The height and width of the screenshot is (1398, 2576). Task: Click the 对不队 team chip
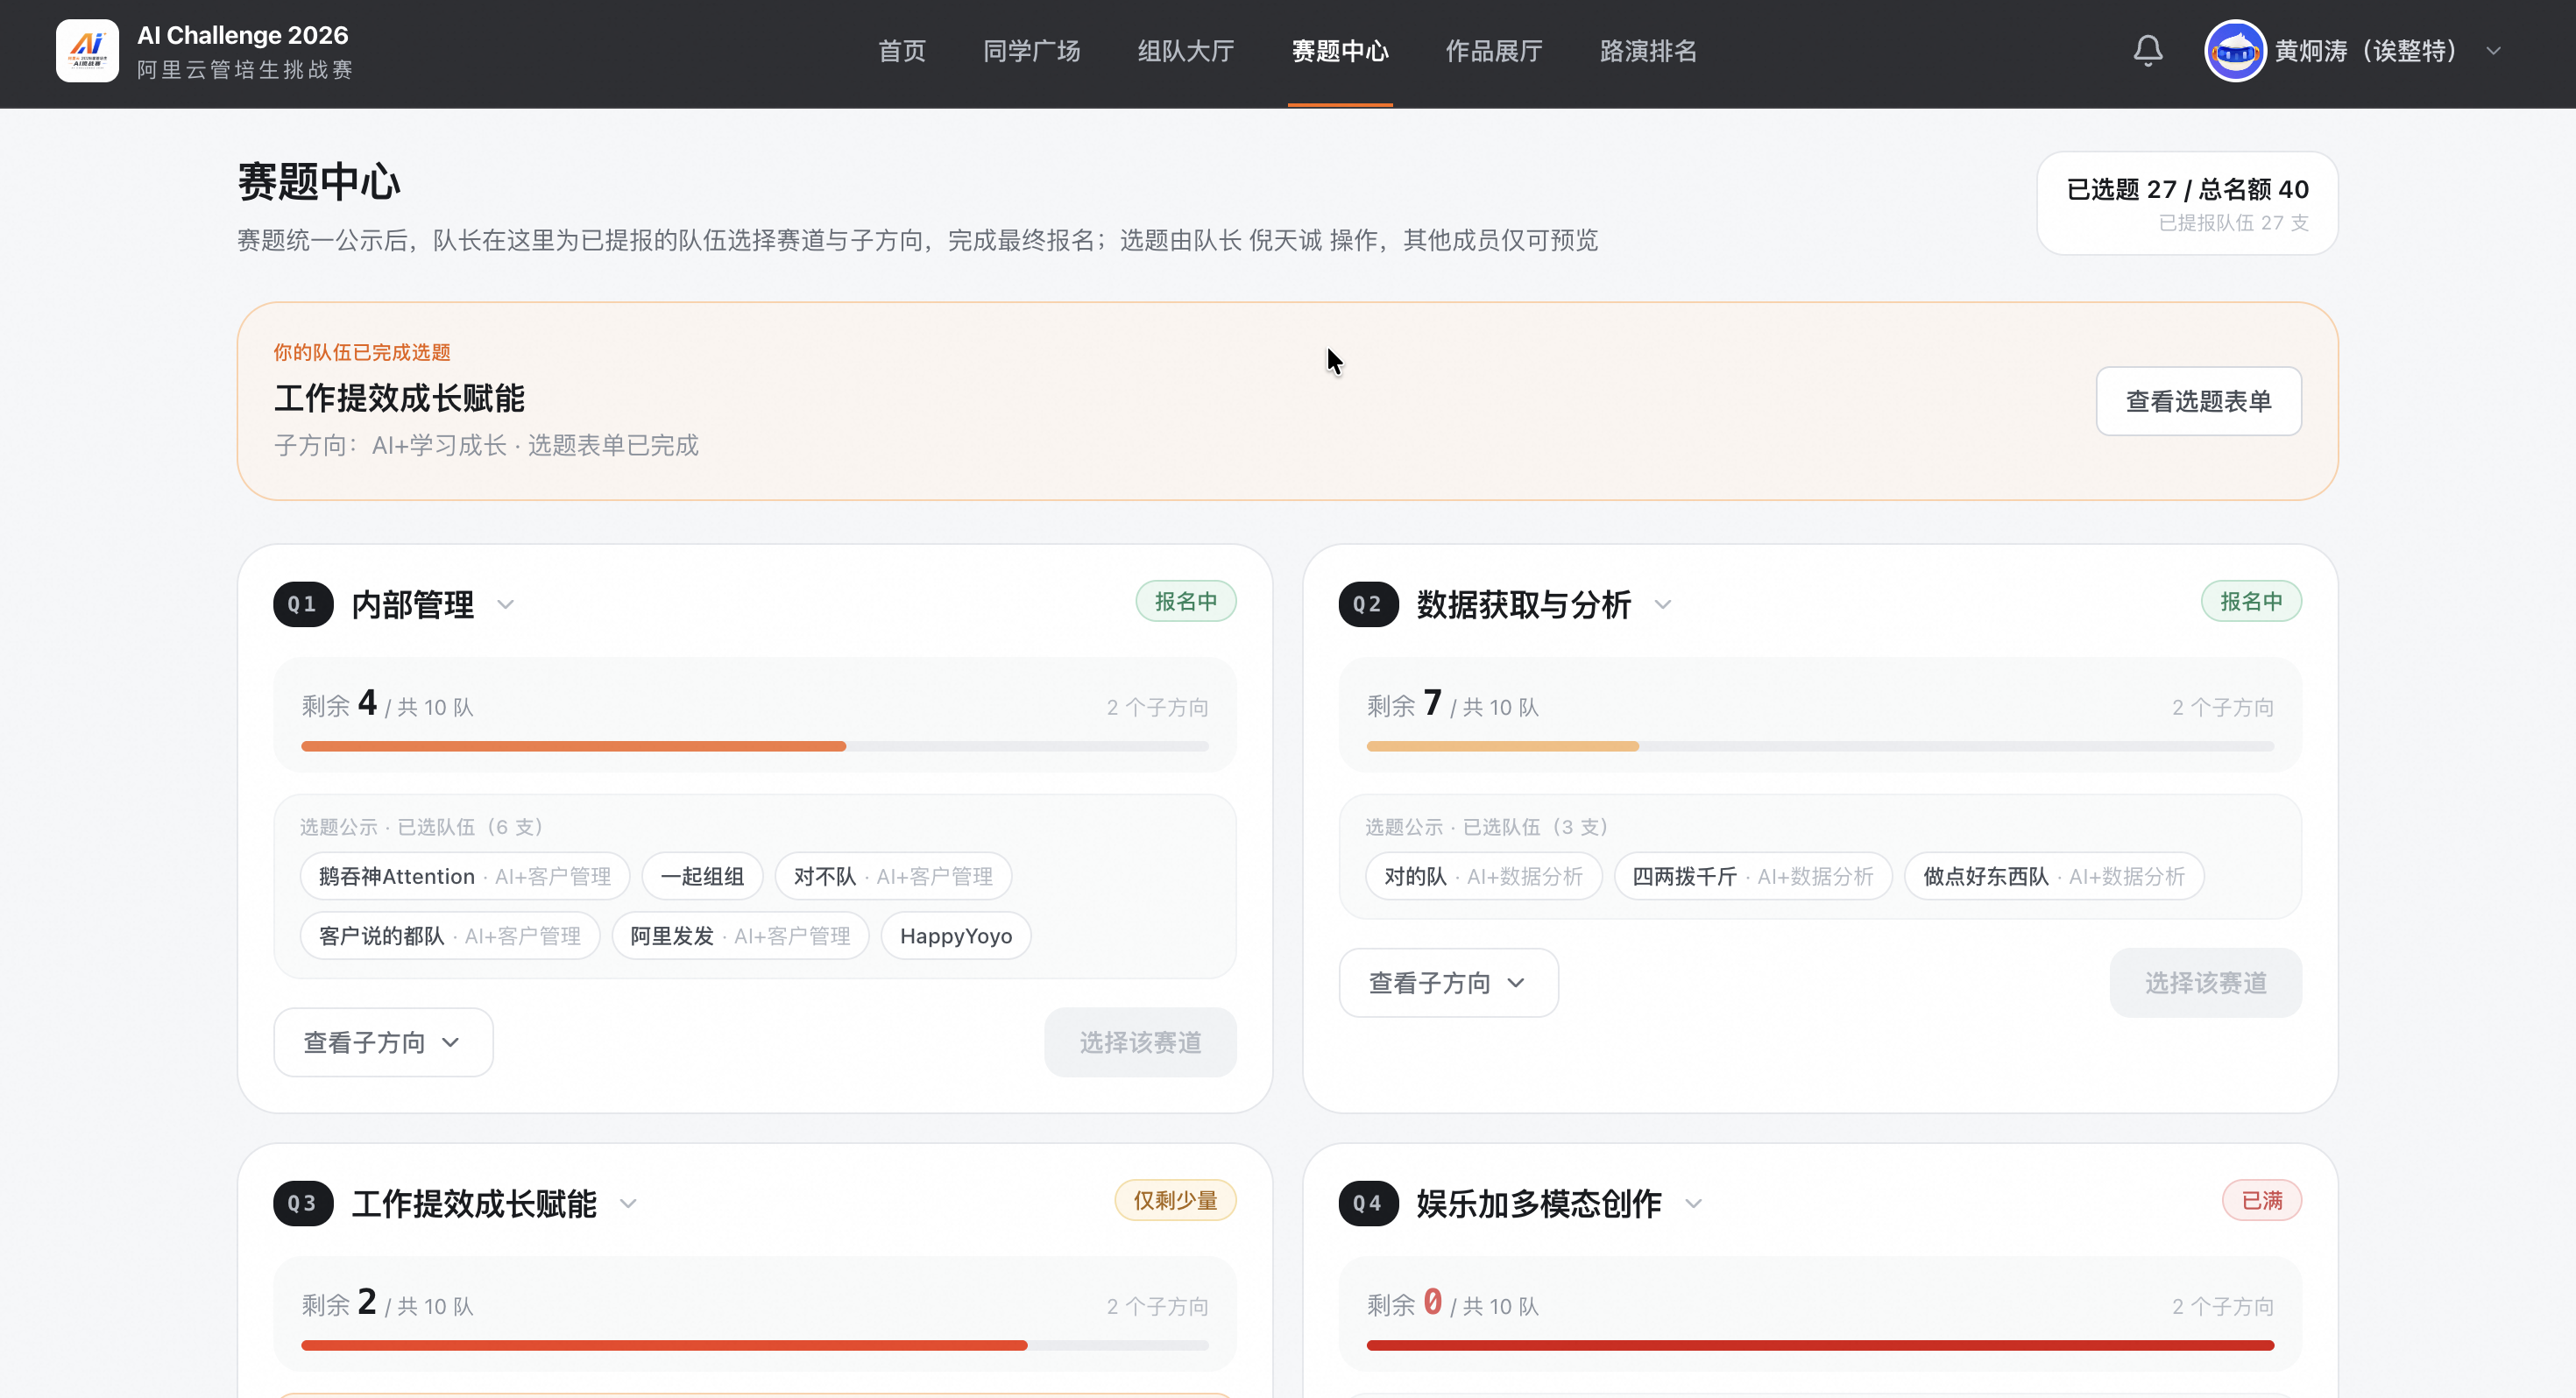click(x=893, y=877)
